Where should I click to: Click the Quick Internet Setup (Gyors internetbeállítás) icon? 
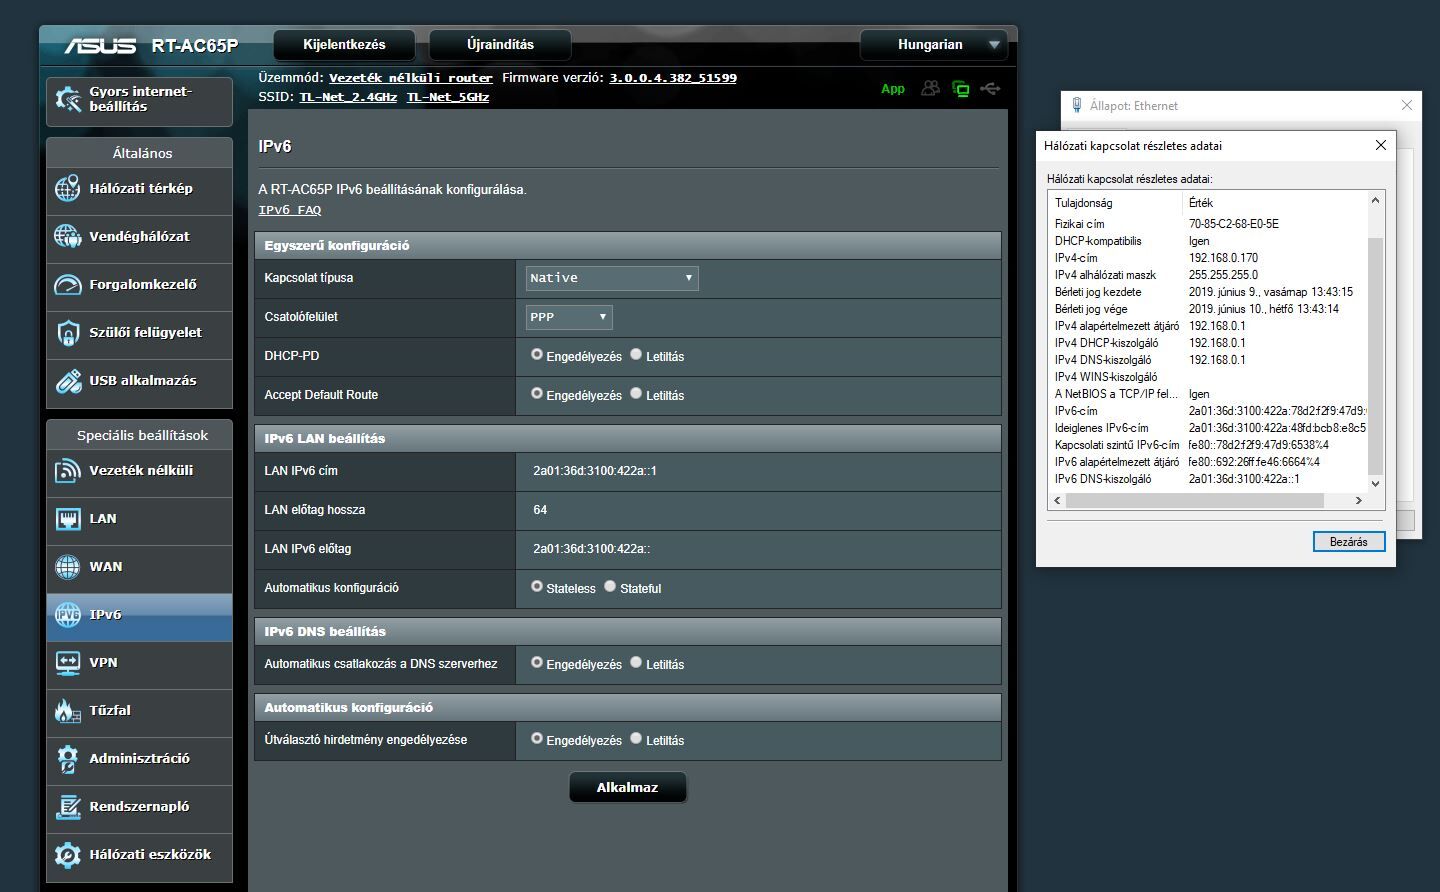(x=68, y=99)
